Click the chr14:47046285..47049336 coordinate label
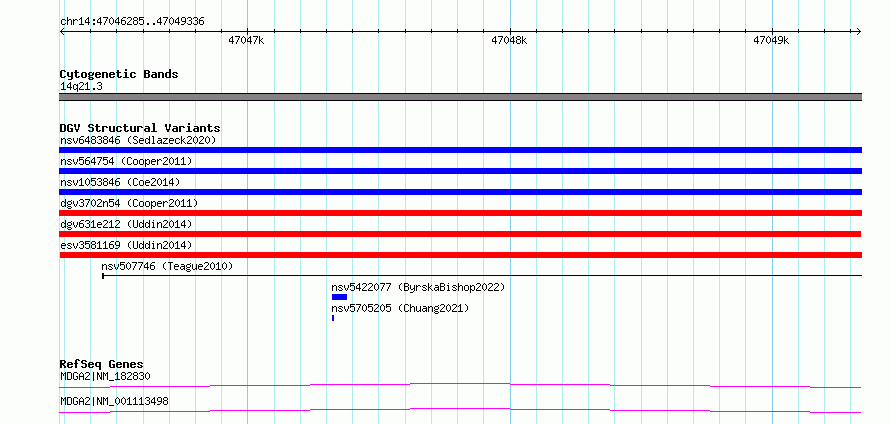The image size is (890, 424). click(132, 22)
